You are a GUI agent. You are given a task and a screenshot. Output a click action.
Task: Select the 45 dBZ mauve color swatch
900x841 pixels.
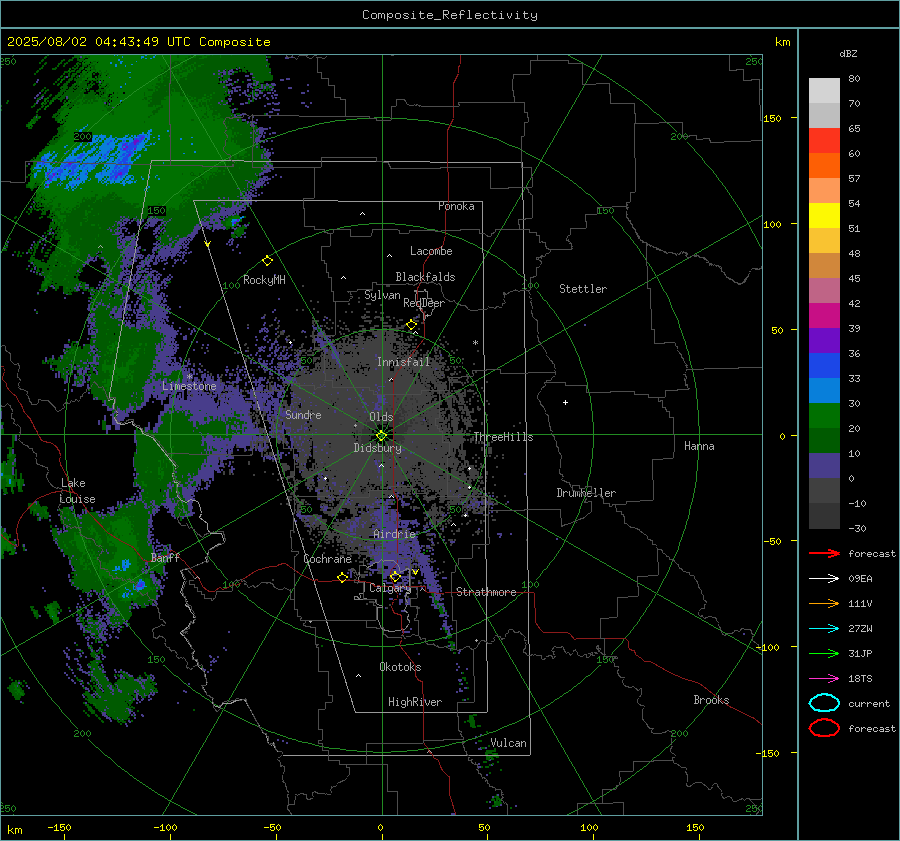click(824, 290)
